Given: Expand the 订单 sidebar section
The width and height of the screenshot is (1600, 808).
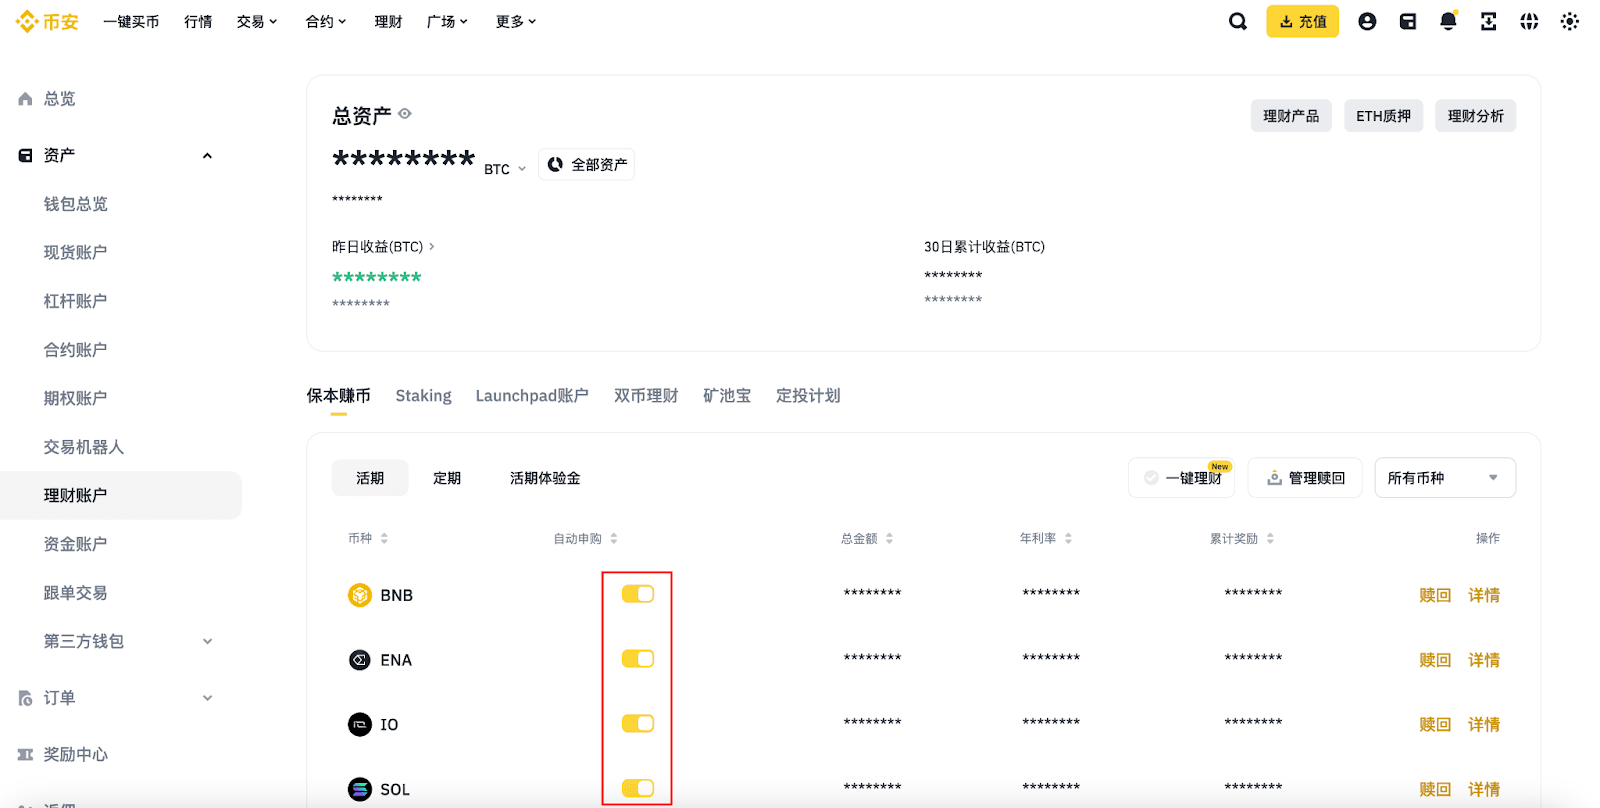Looking at the screenshot, I should tap(207, 698).
